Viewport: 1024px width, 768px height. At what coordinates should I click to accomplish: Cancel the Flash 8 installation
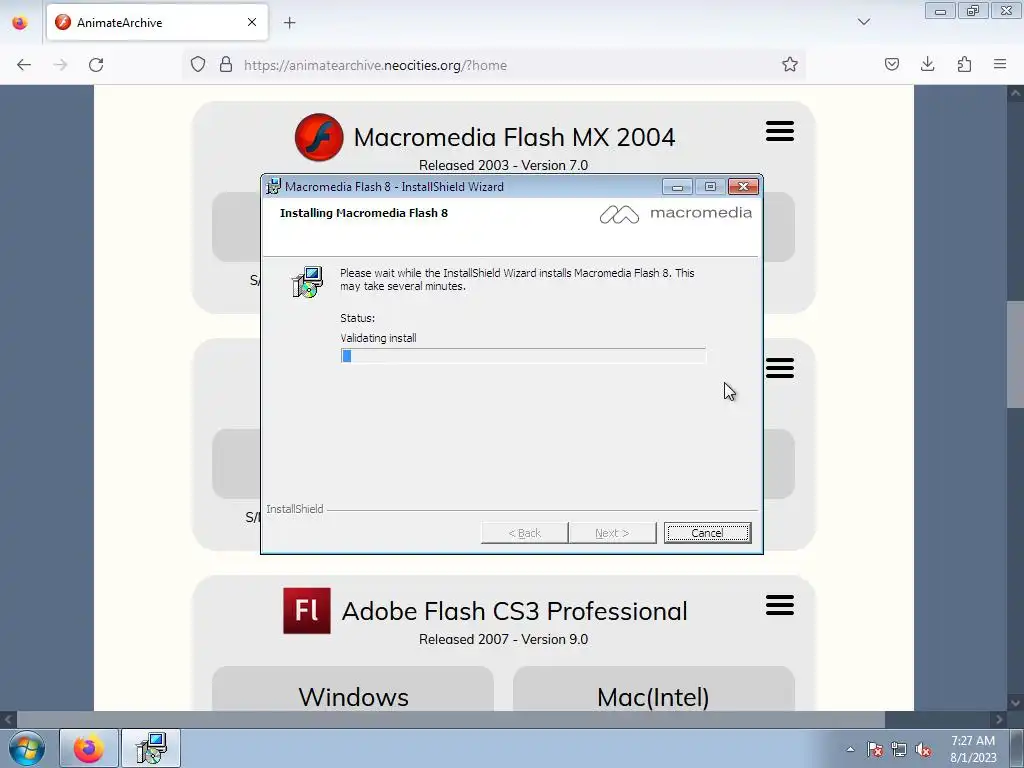coord(707,533)
